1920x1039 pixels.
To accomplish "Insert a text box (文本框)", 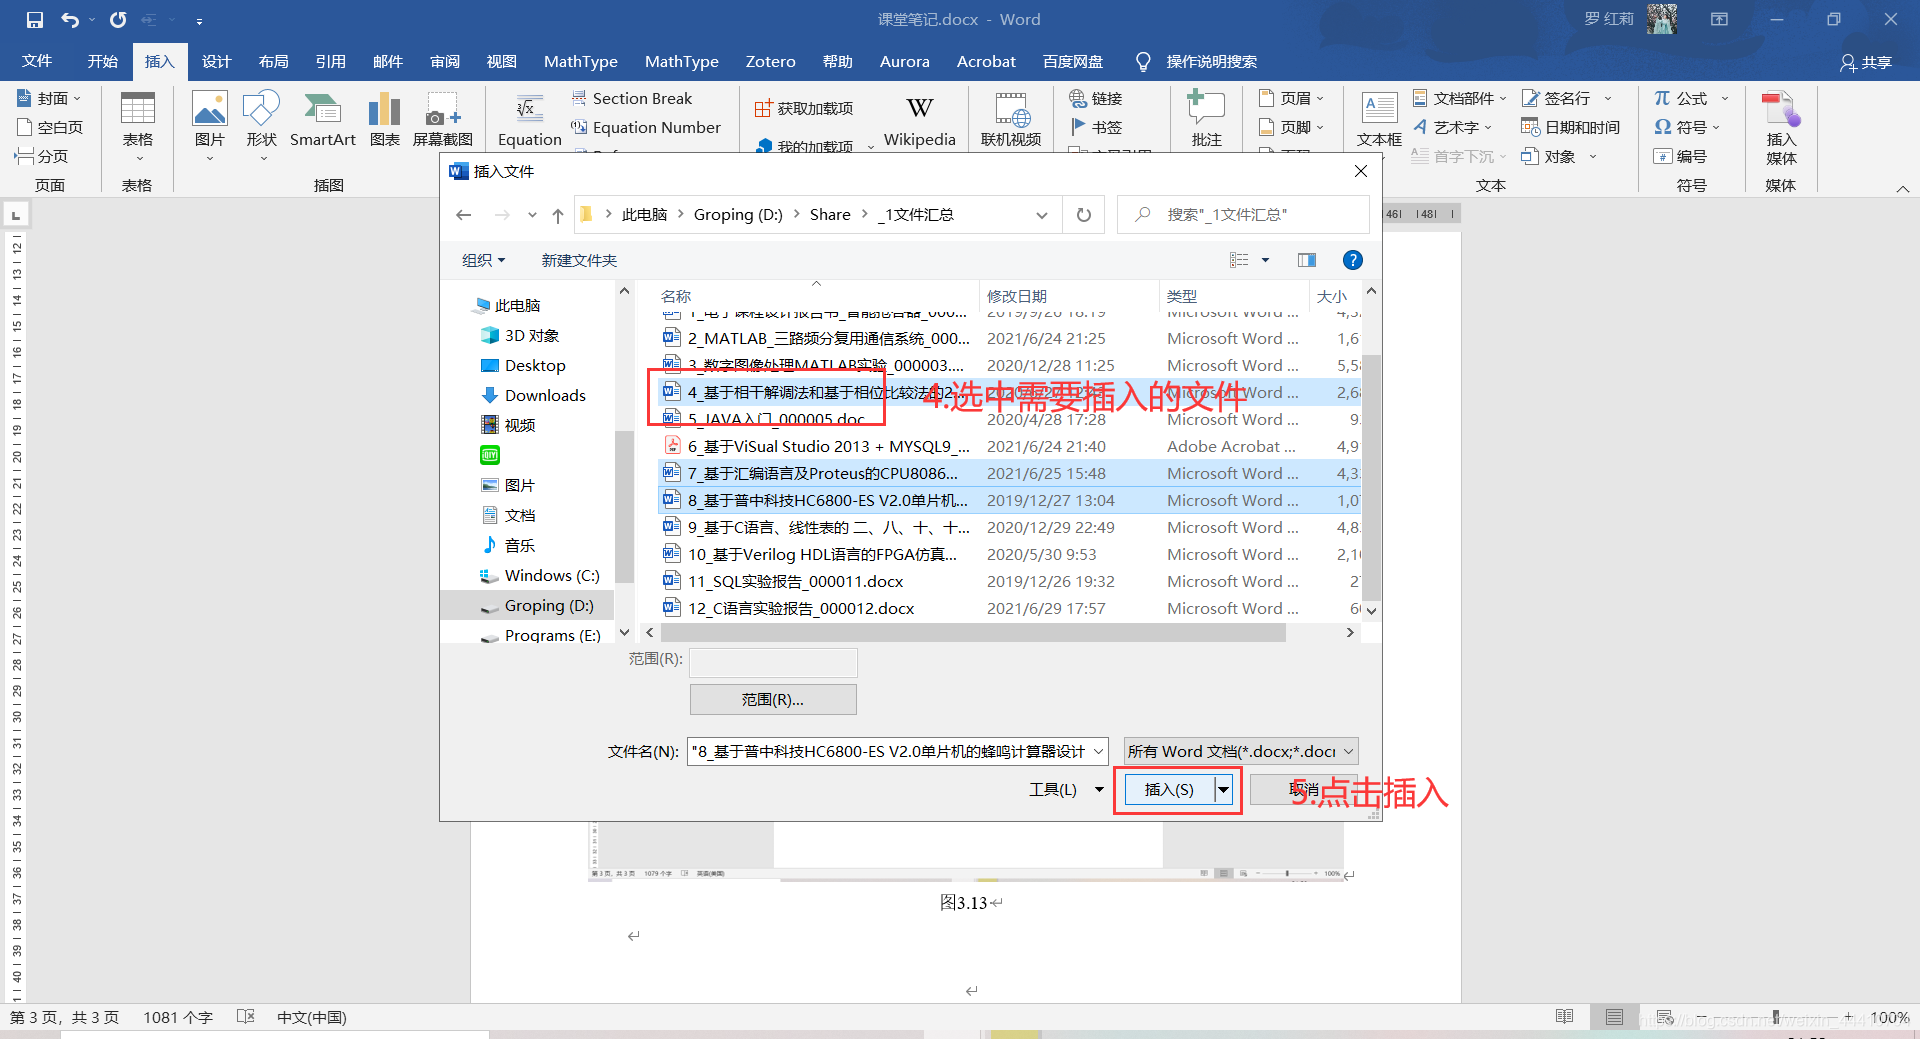I will 1380,120.
